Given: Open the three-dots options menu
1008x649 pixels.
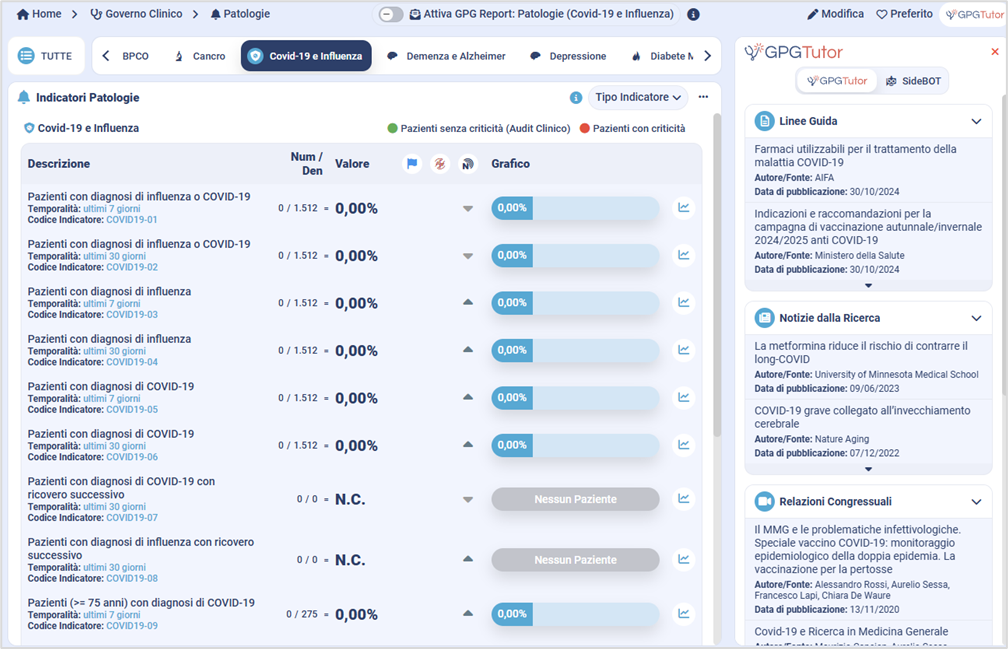Looking at the screenshot, I should click(703, 97).
